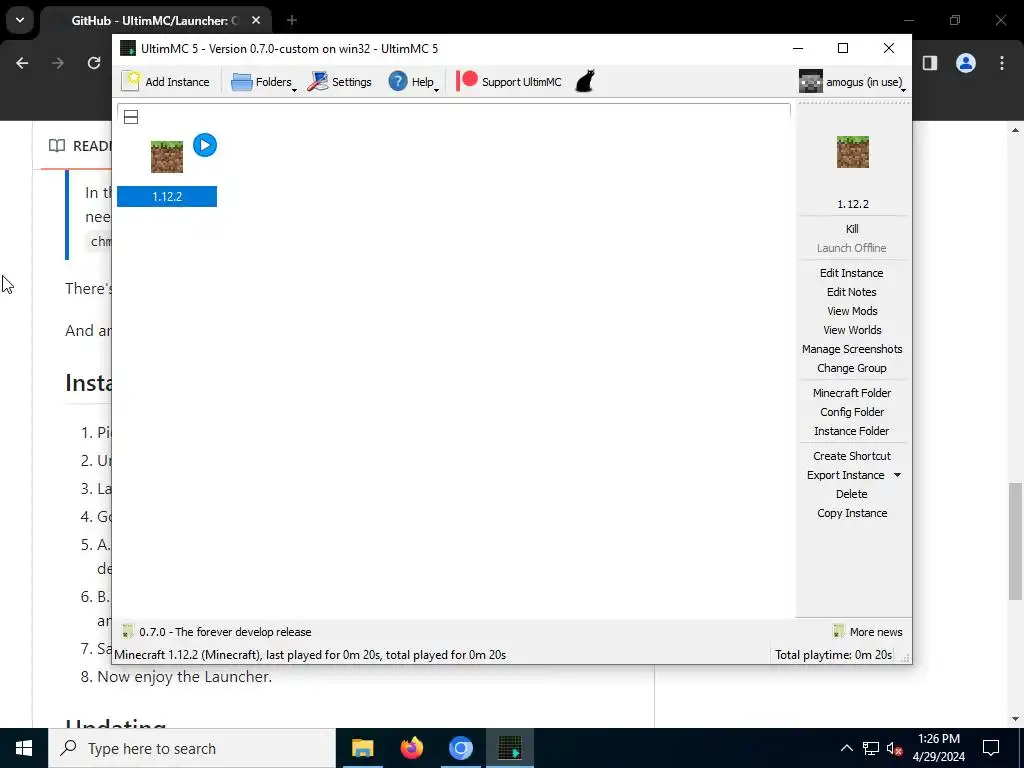The image size is (1024, 768).
Task: Open Firefox from taskbar
Action: pyautogui.click(x=411, y=748)
